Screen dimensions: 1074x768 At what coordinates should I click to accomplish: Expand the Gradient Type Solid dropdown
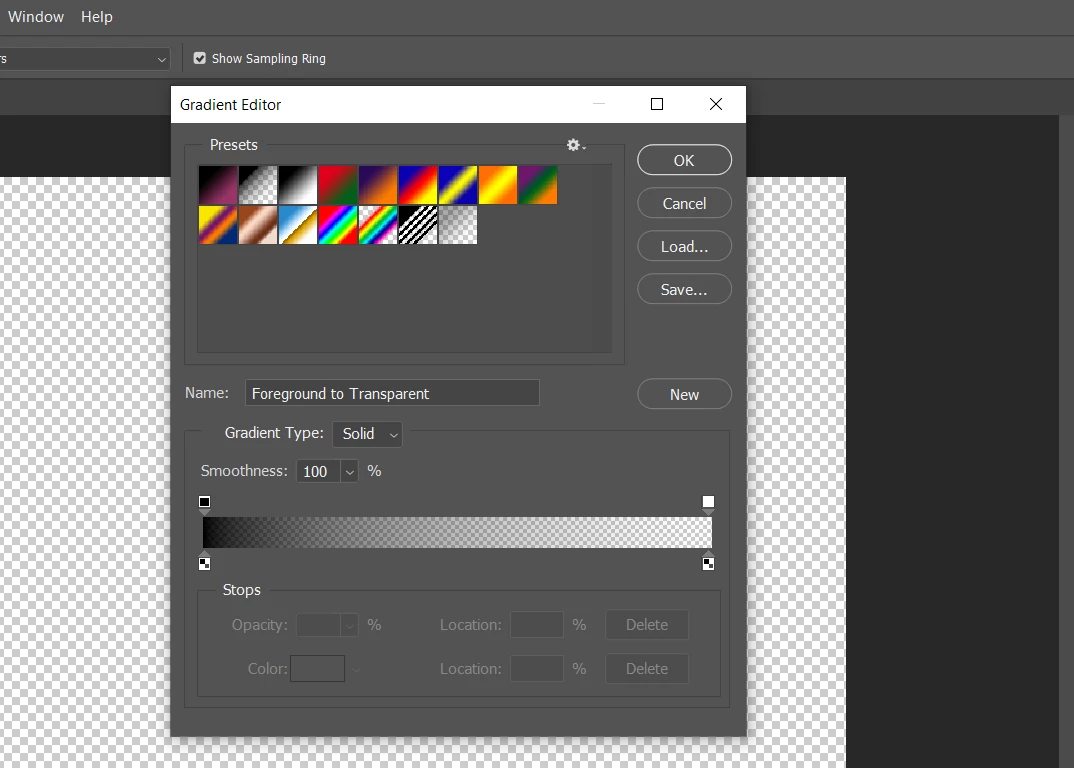point(367,434)
